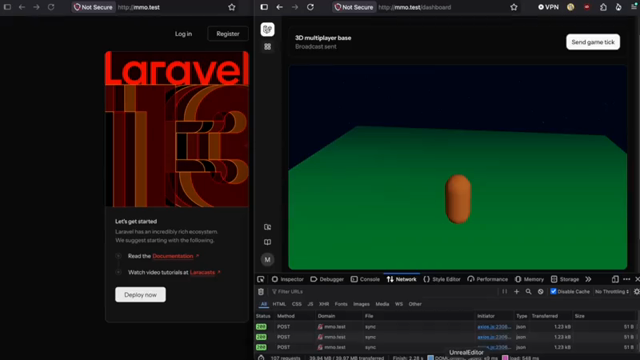Filter network requests by JS

(x=310, y=304)
